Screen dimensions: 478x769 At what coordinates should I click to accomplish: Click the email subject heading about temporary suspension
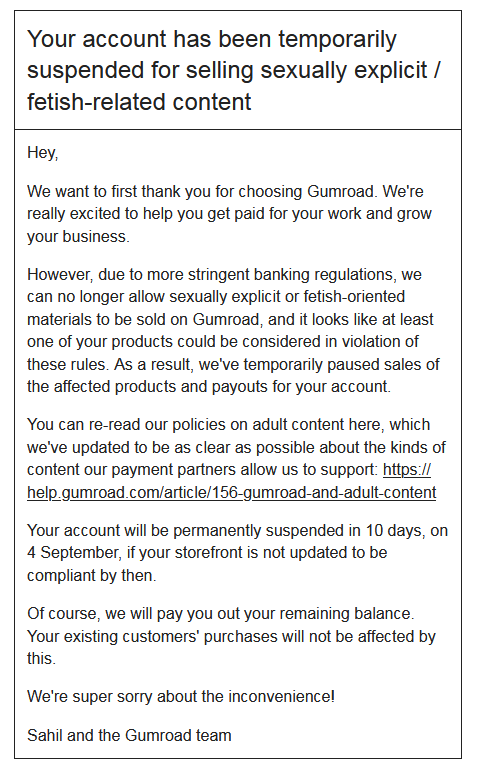234,70
